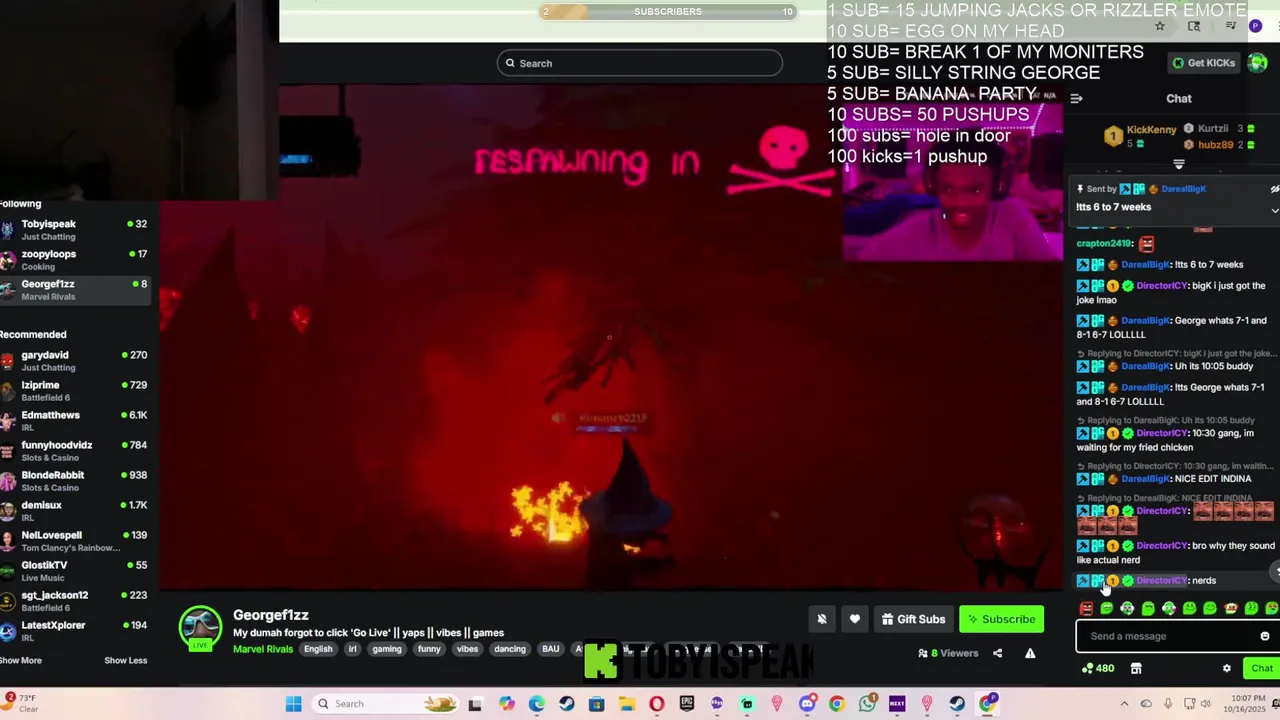1280x720 pixels.
Task: Click the BAU tag
Action: (551, 649)
